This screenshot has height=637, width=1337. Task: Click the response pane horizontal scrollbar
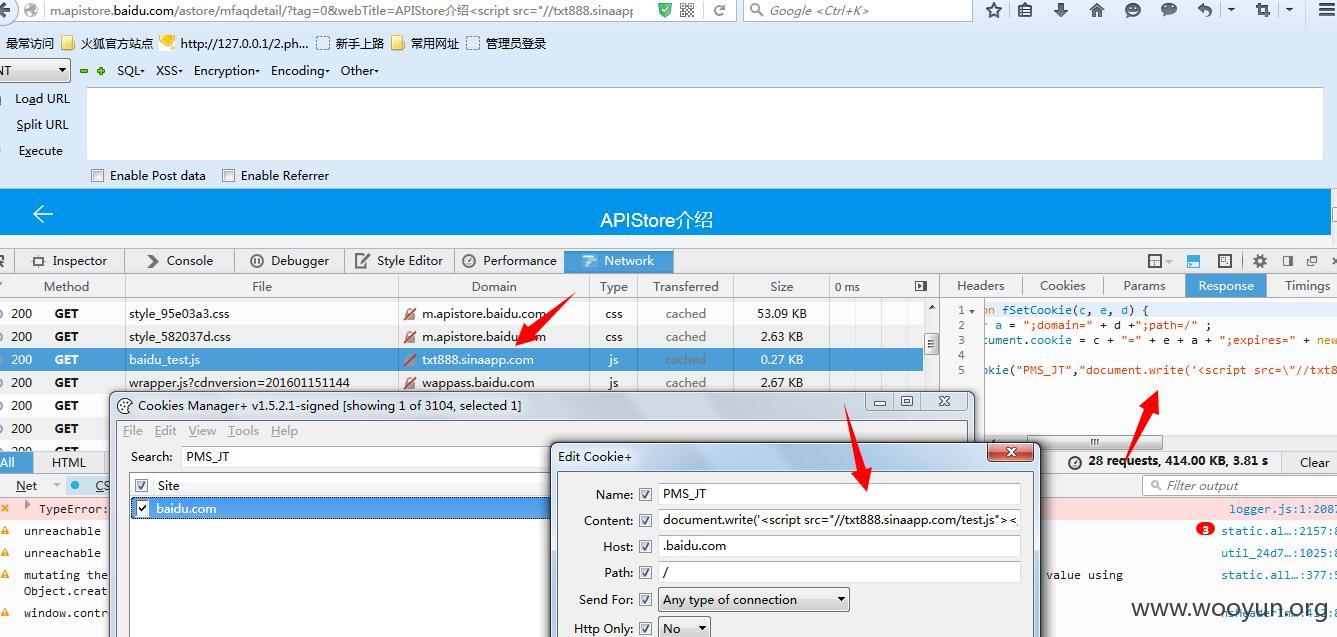click(x=1095, y=442)
